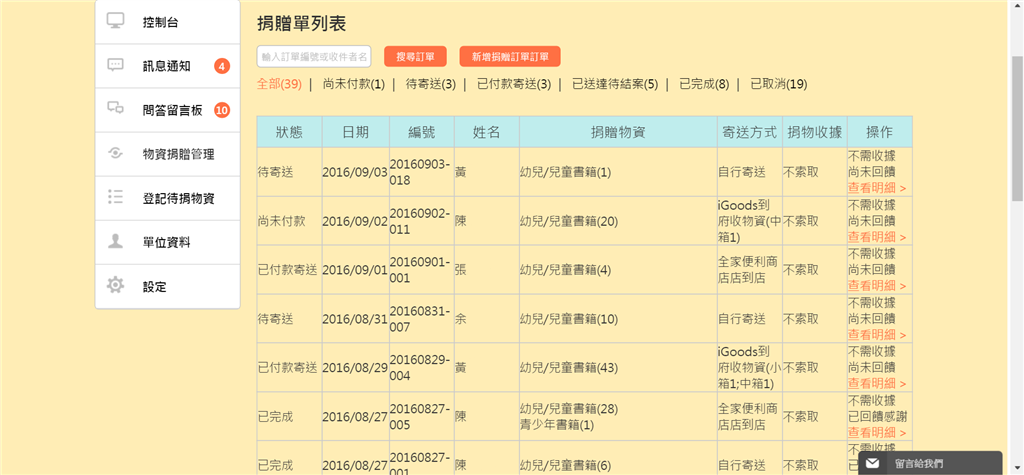Open 單位資料 in the sidebar
Image resolution: width=1024 pixels, height=475 pixels.
(x=168, y=242)
